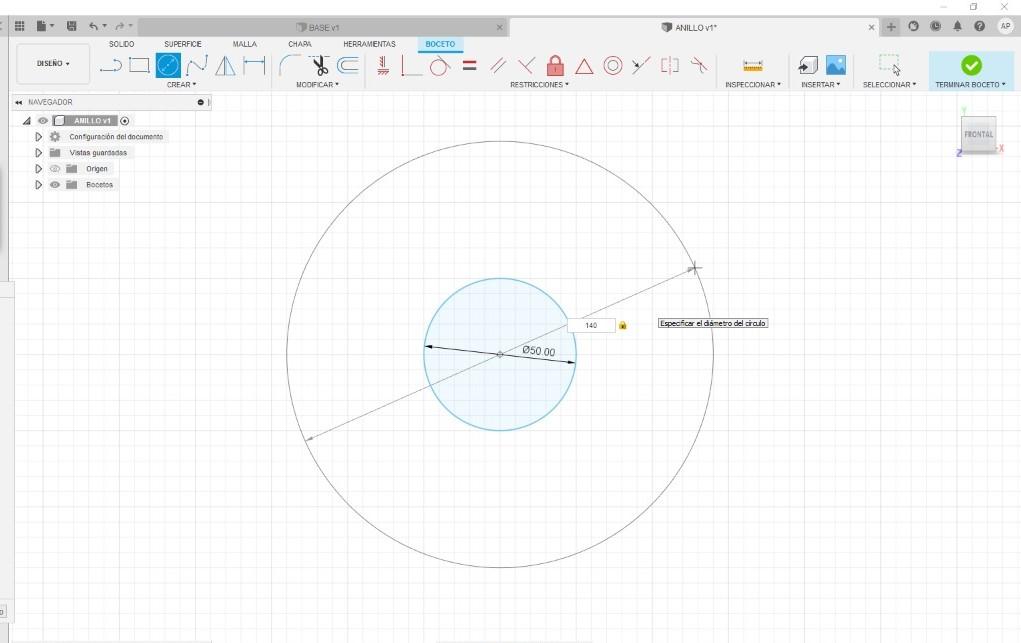Hide the Bocetos folder with eye icon
The width and height of the screenshot is (1021, 643).
pos(55,185)
